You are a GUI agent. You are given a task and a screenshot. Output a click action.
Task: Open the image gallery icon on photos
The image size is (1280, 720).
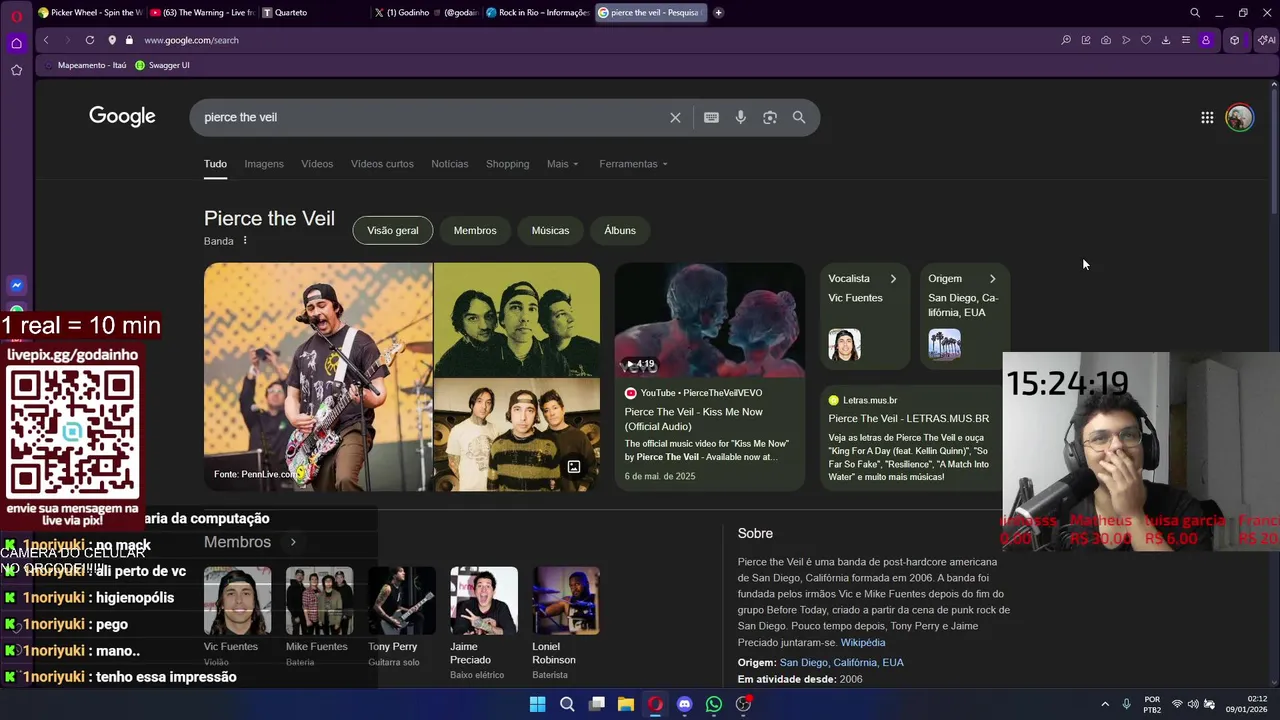[x=574, y=467]
